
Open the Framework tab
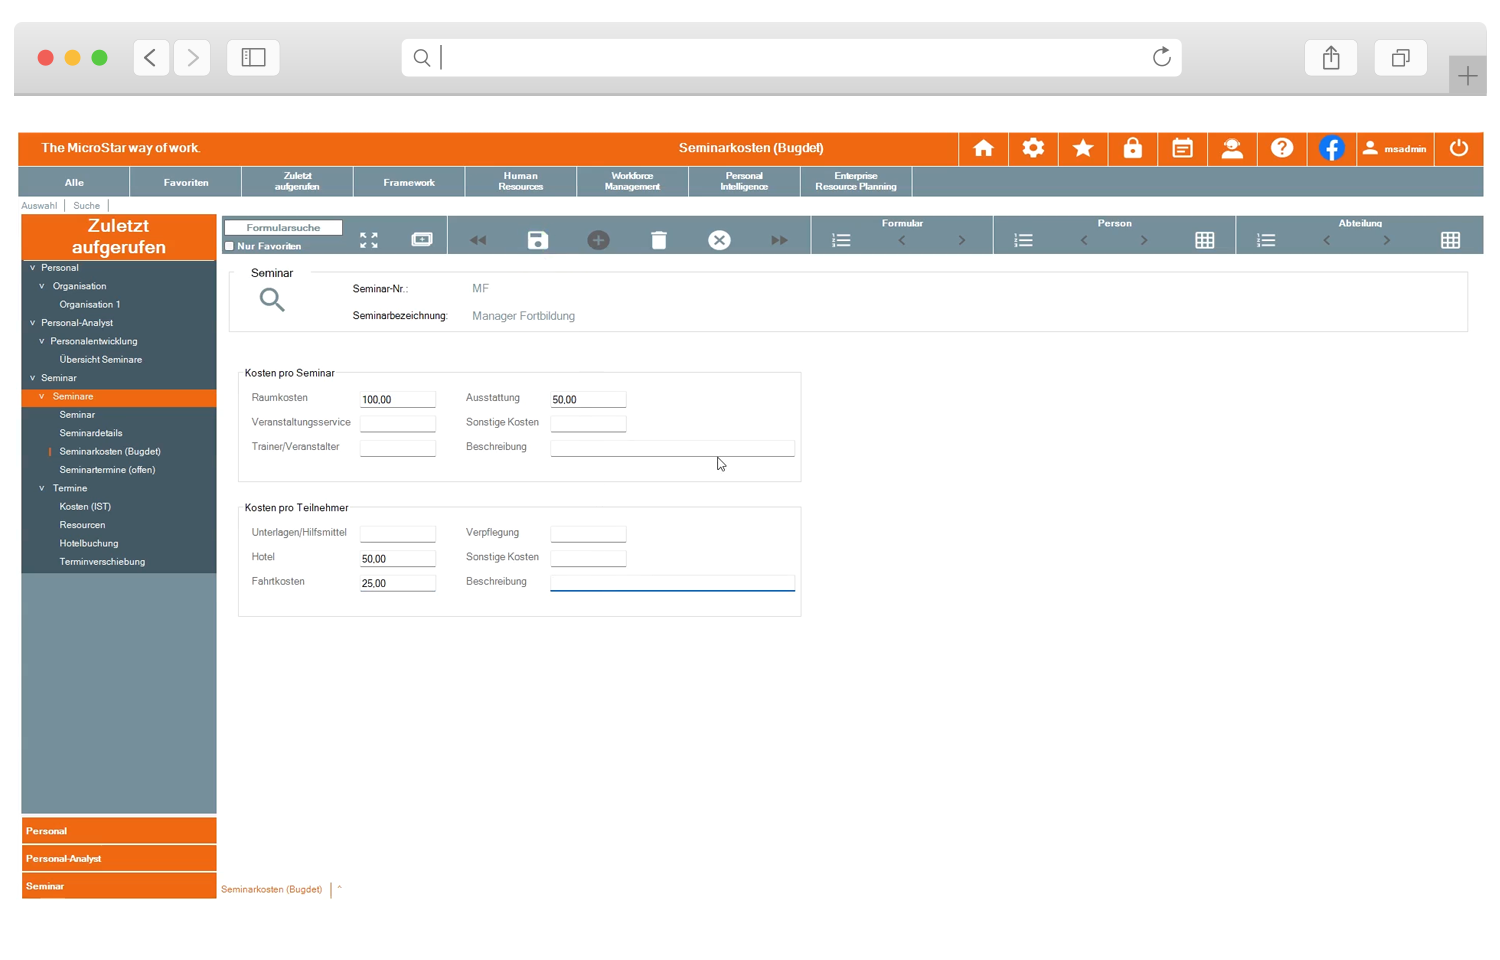409,183
